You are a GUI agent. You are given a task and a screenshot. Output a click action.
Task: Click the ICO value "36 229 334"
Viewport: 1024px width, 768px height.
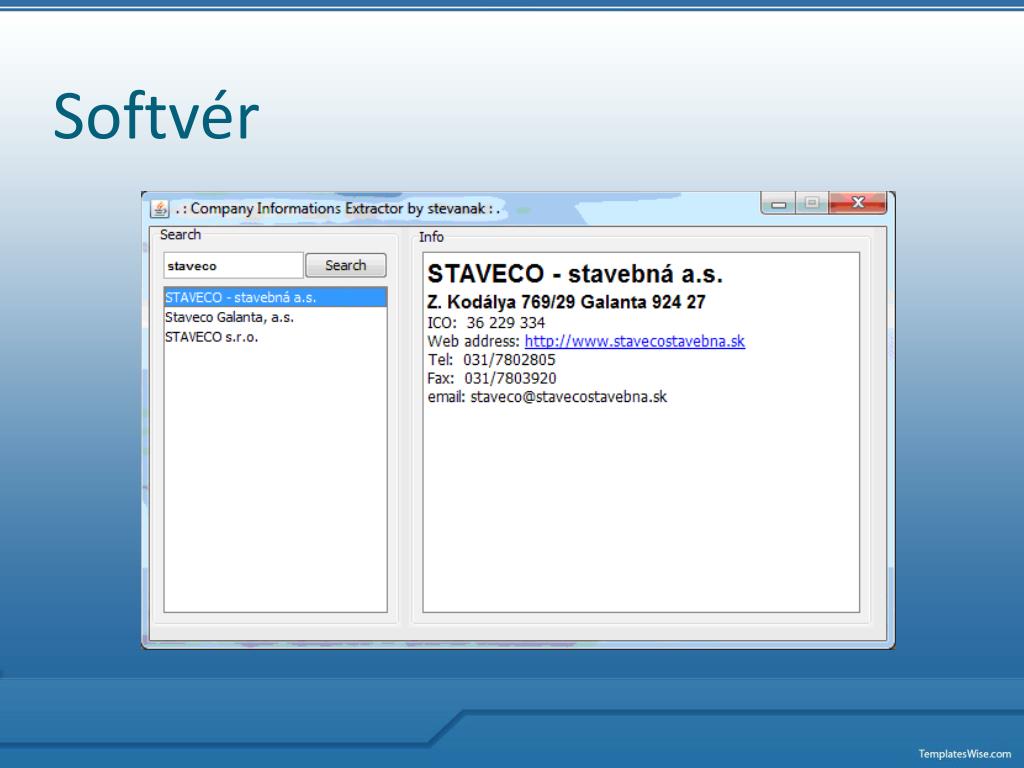click(505, 323)
